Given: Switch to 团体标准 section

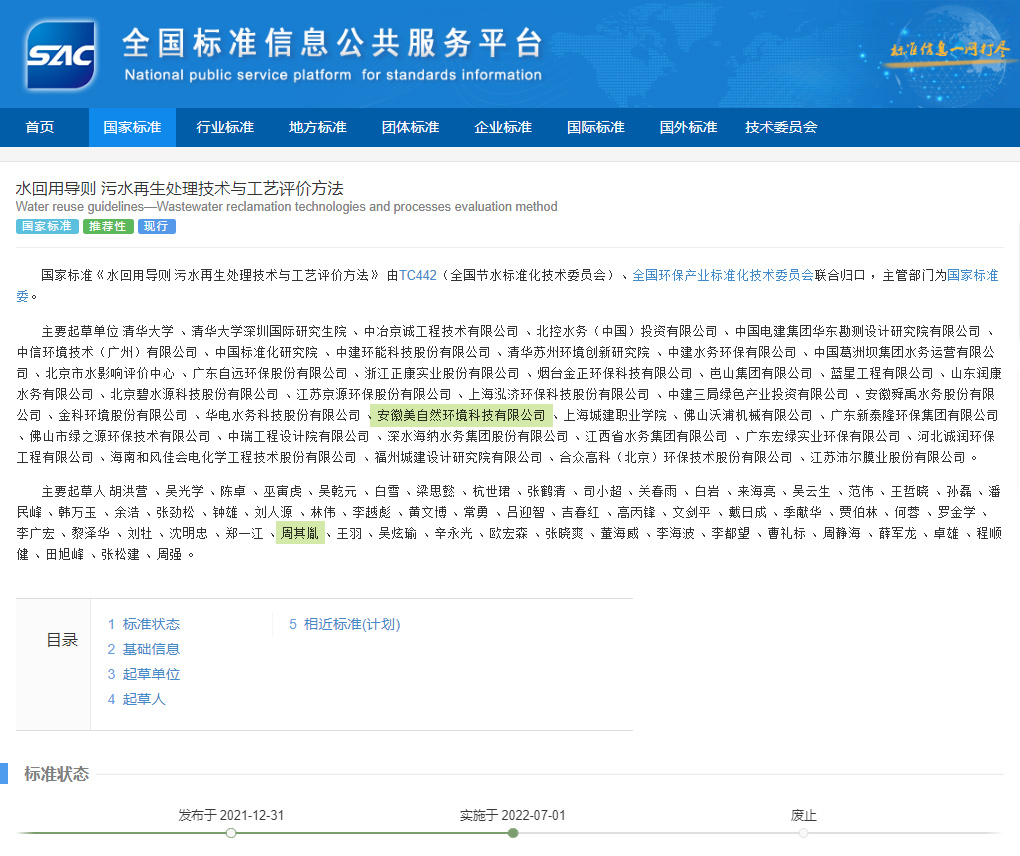Looking at the screenshot, I should (411, 128).
